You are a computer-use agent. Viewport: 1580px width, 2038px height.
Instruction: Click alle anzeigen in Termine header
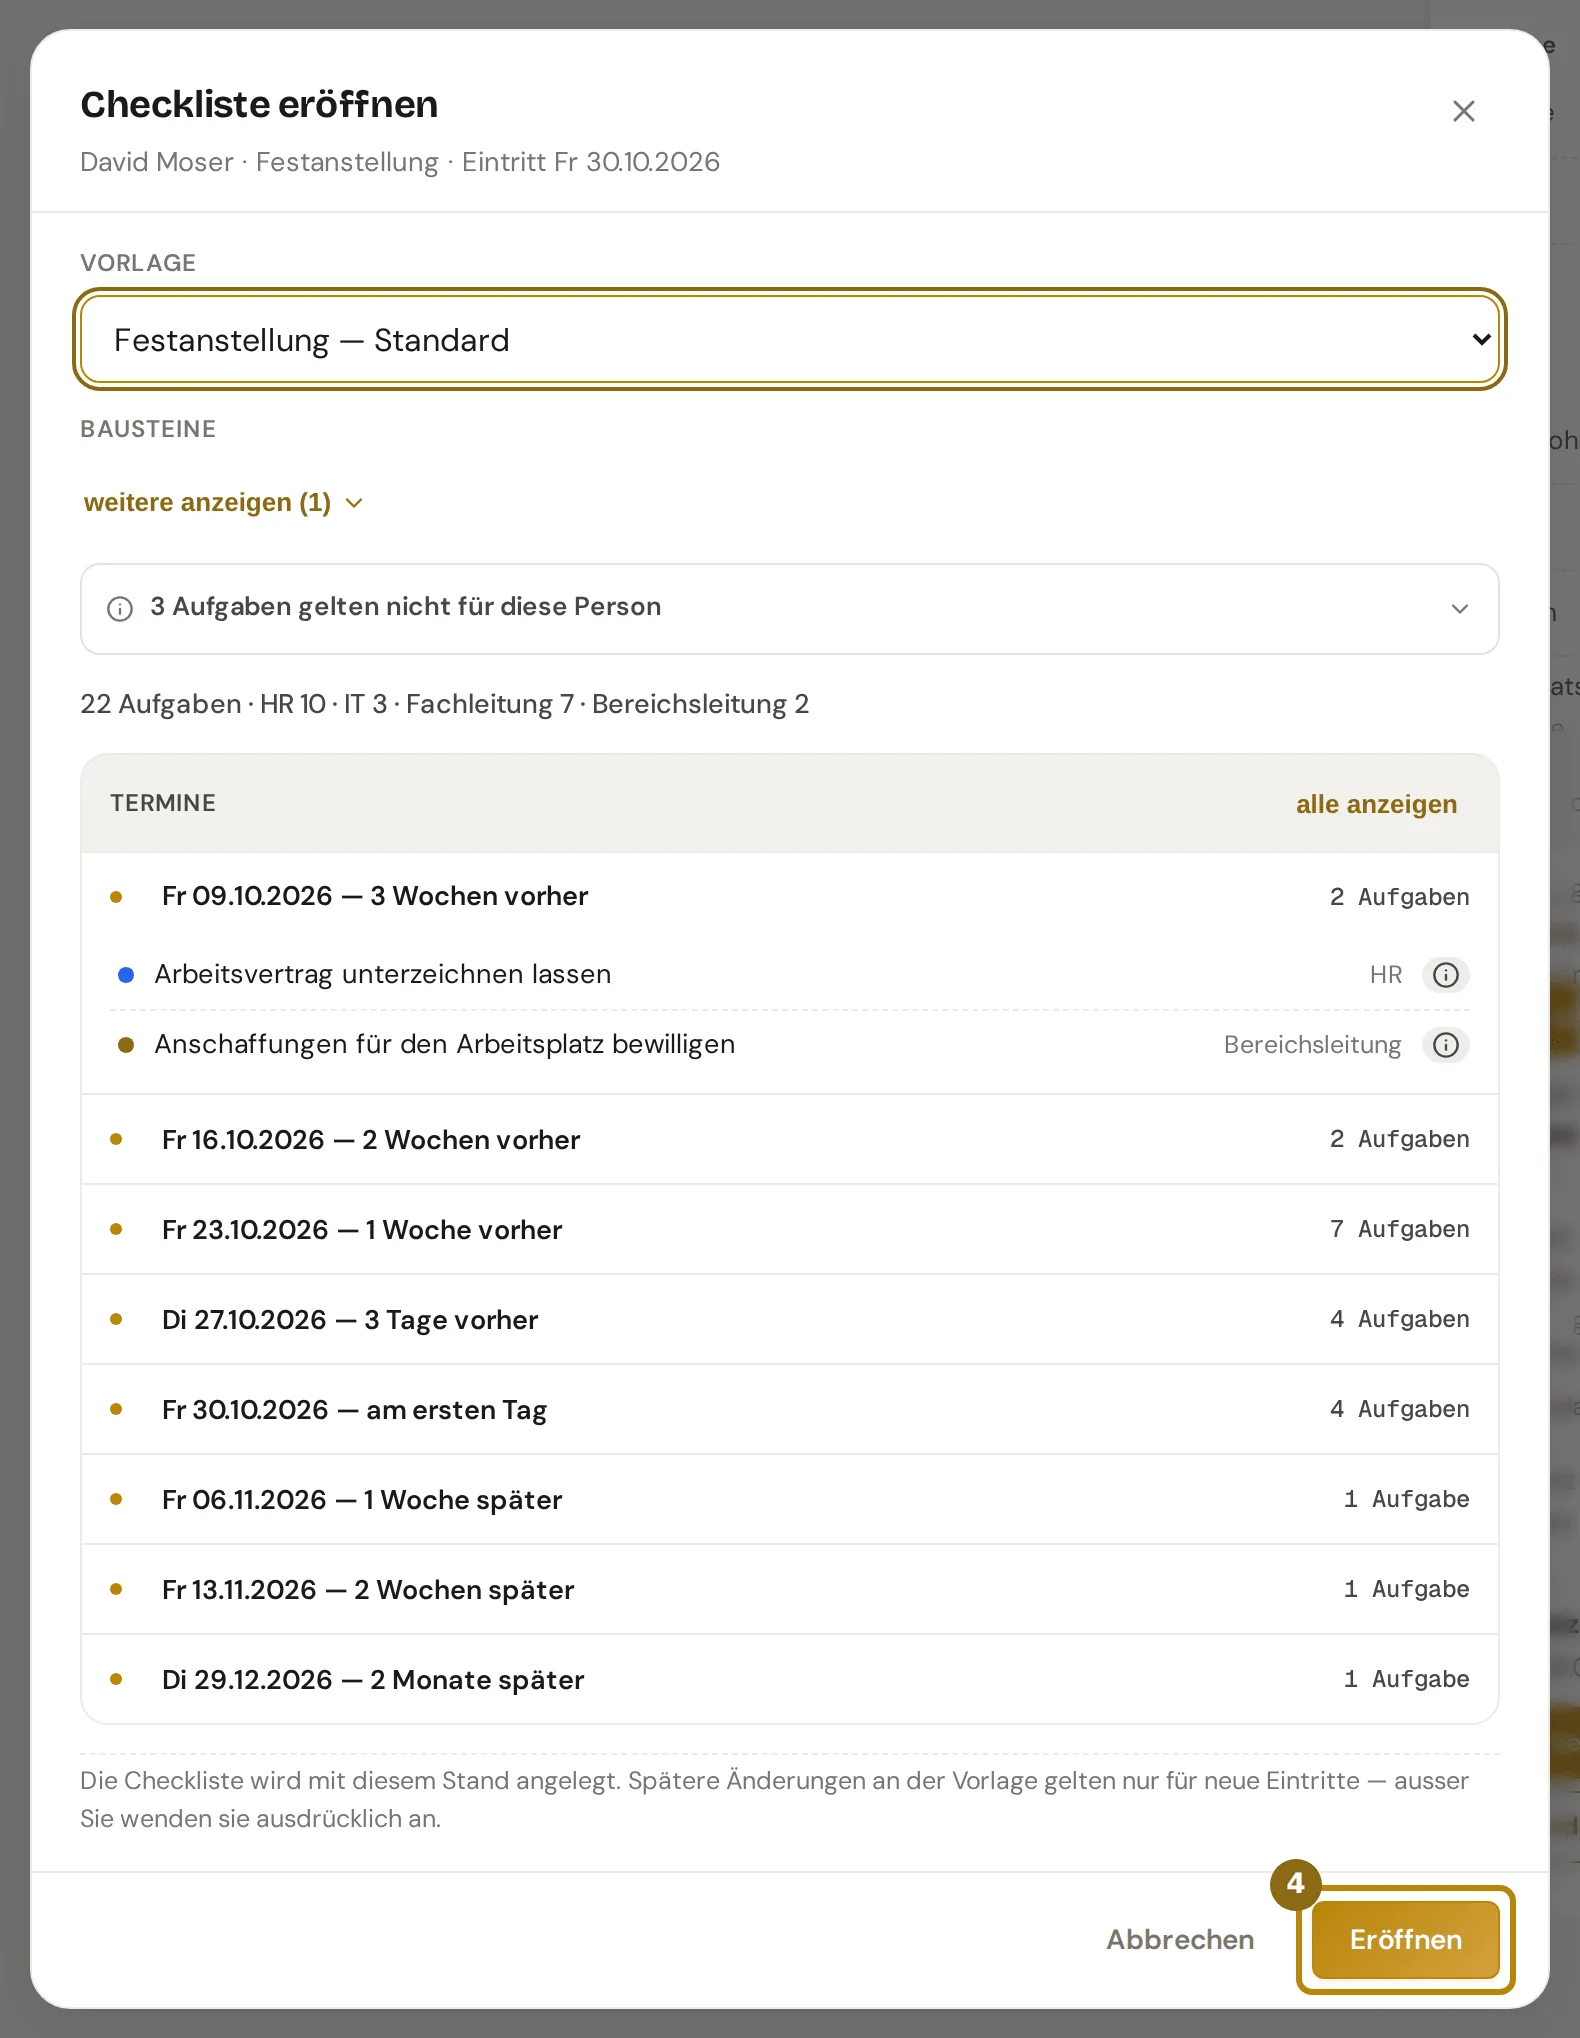[x=1376, y=804]
